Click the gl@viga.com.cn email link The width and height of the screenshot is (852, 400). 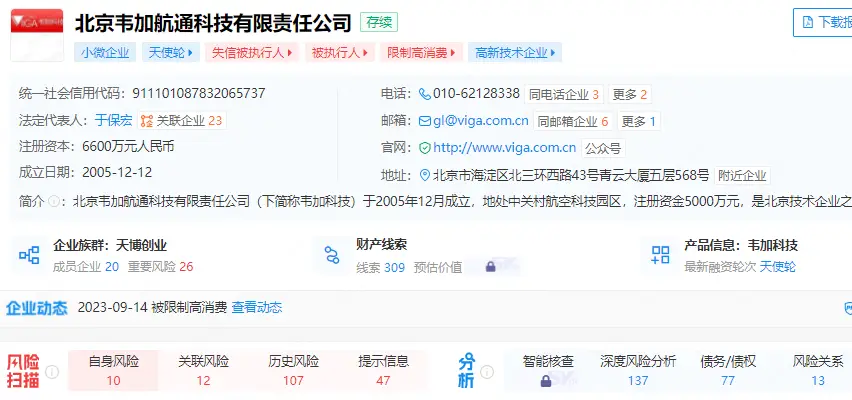[481, 121]
